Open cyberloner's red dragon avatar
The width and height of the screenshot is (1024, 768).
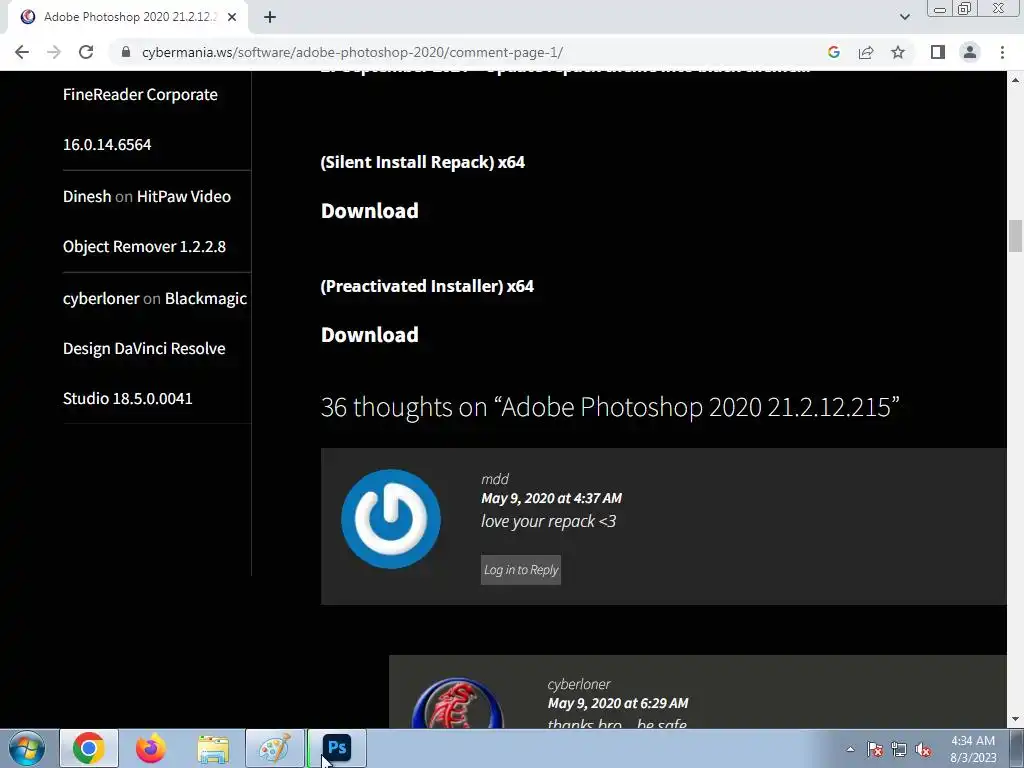tap(458, 704)
